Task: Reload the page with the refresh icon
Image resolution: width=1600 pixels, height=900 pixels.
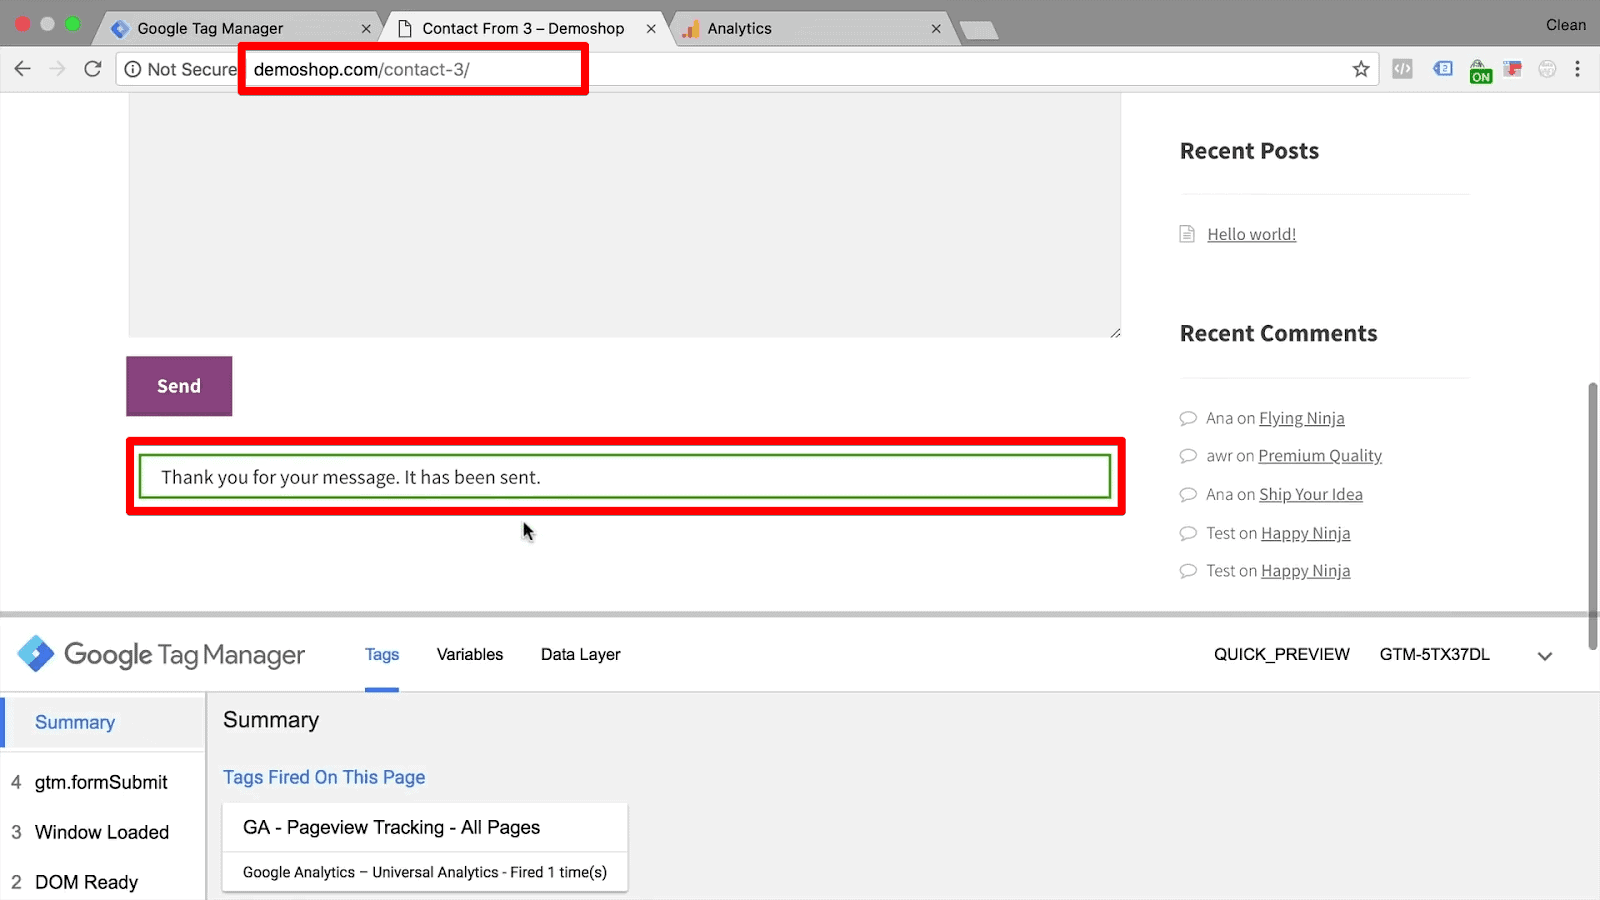Action: (92, 68)
